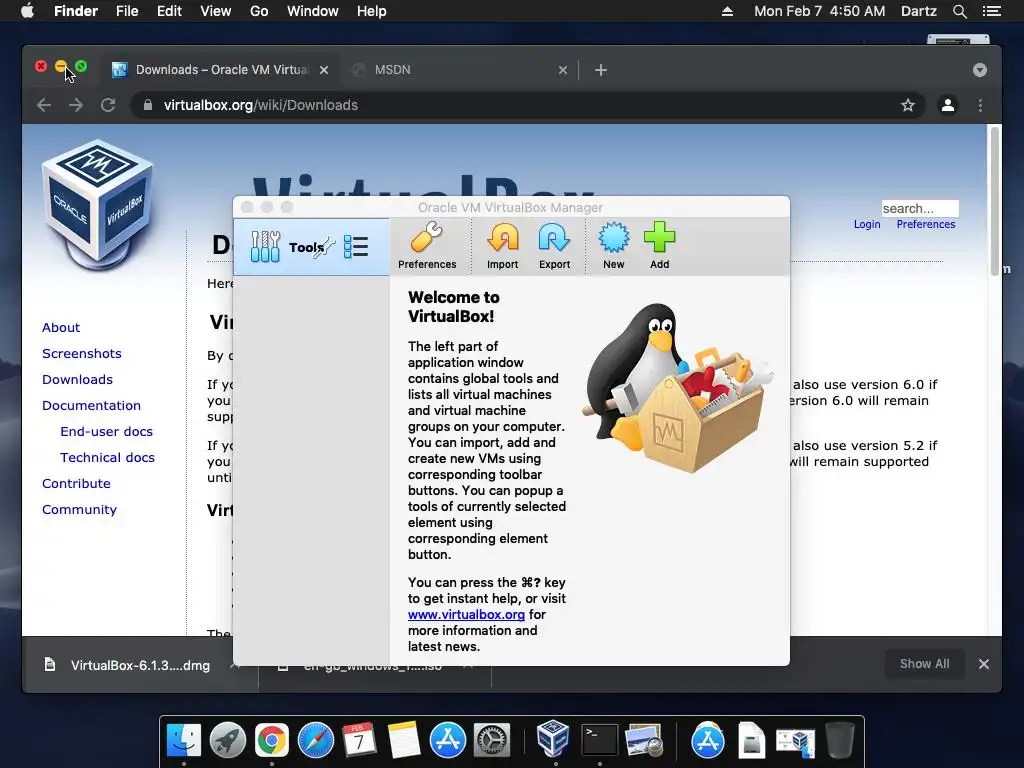Click the eject icon in the menu bar
Screen dimensions: 1024x768
point(727,11)
